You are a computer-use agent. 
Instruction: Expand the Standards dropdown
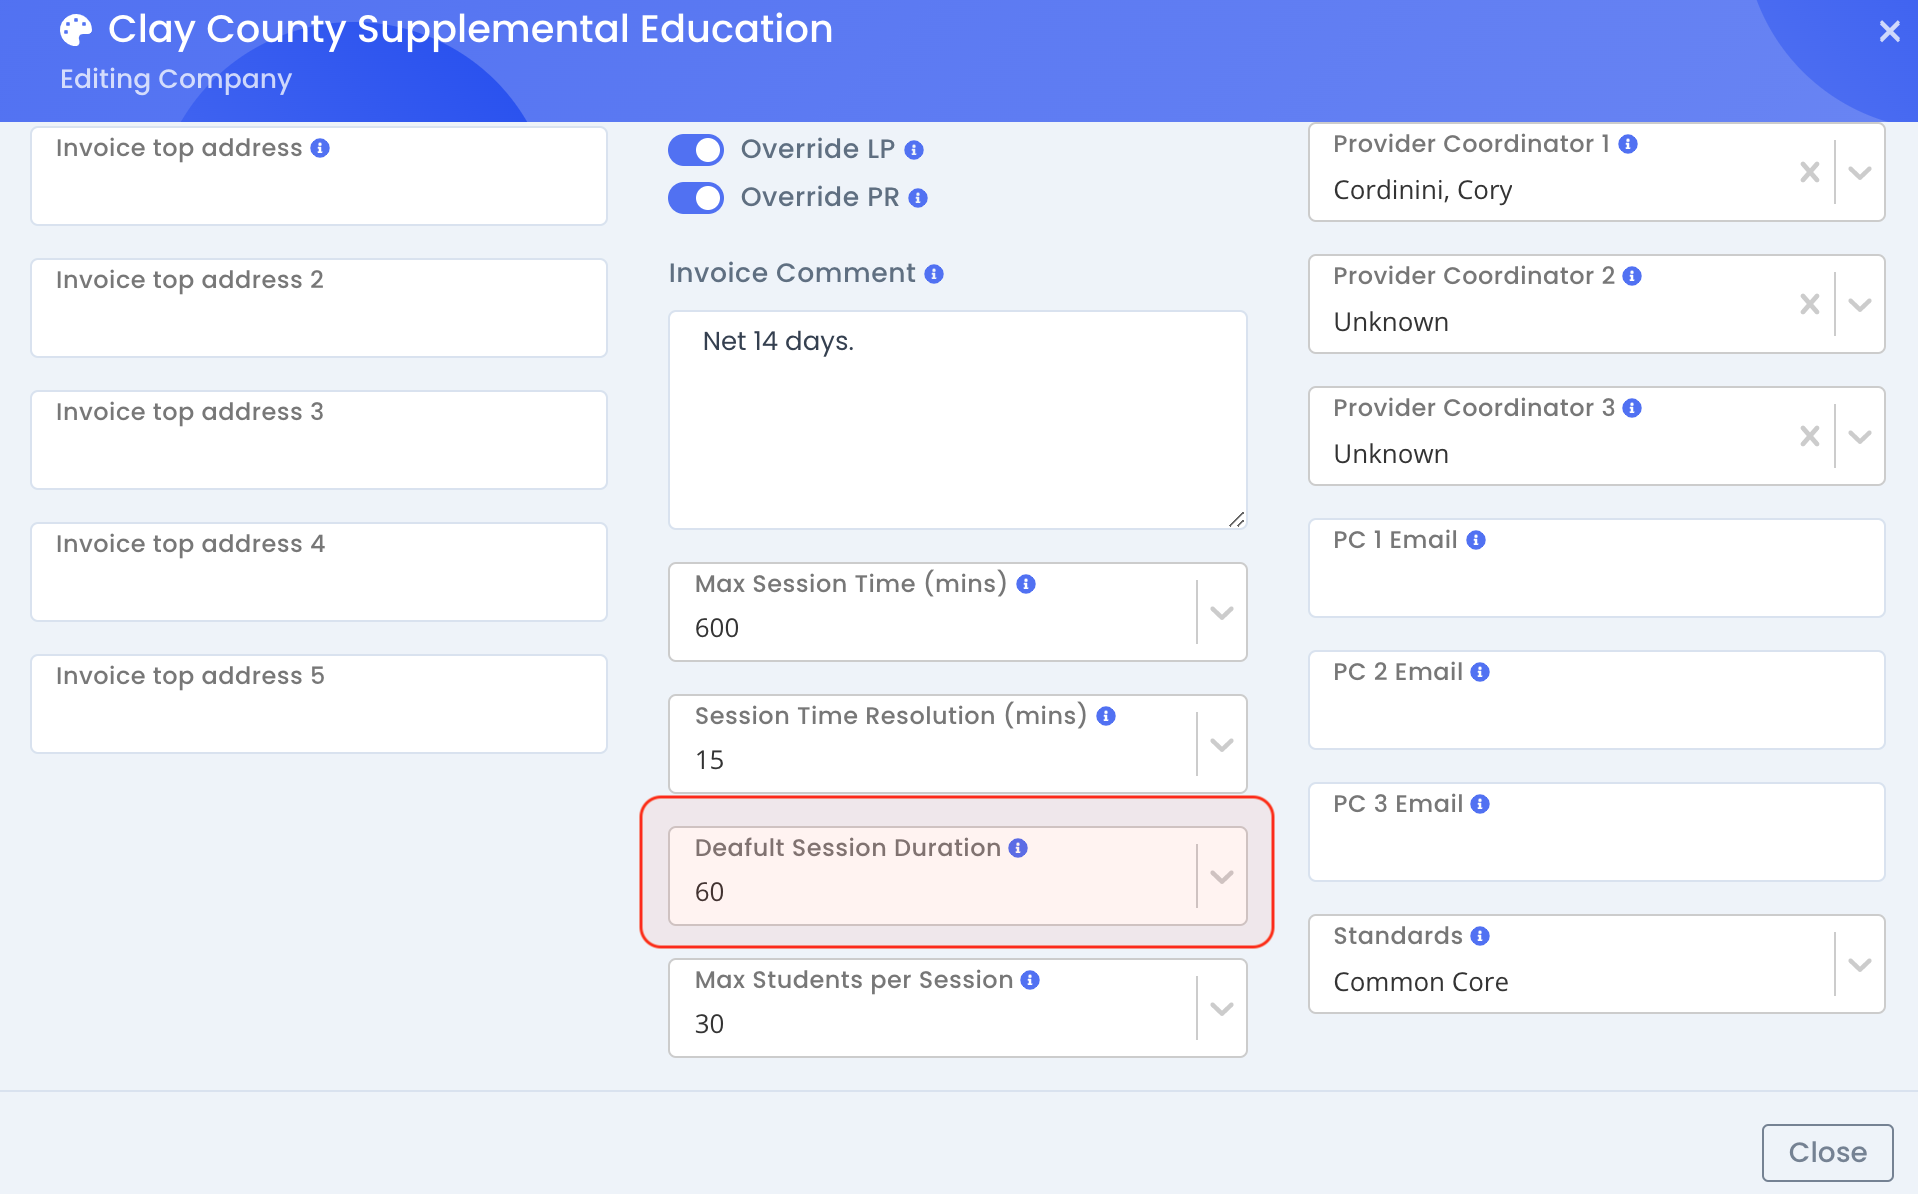click(1860, 964)
